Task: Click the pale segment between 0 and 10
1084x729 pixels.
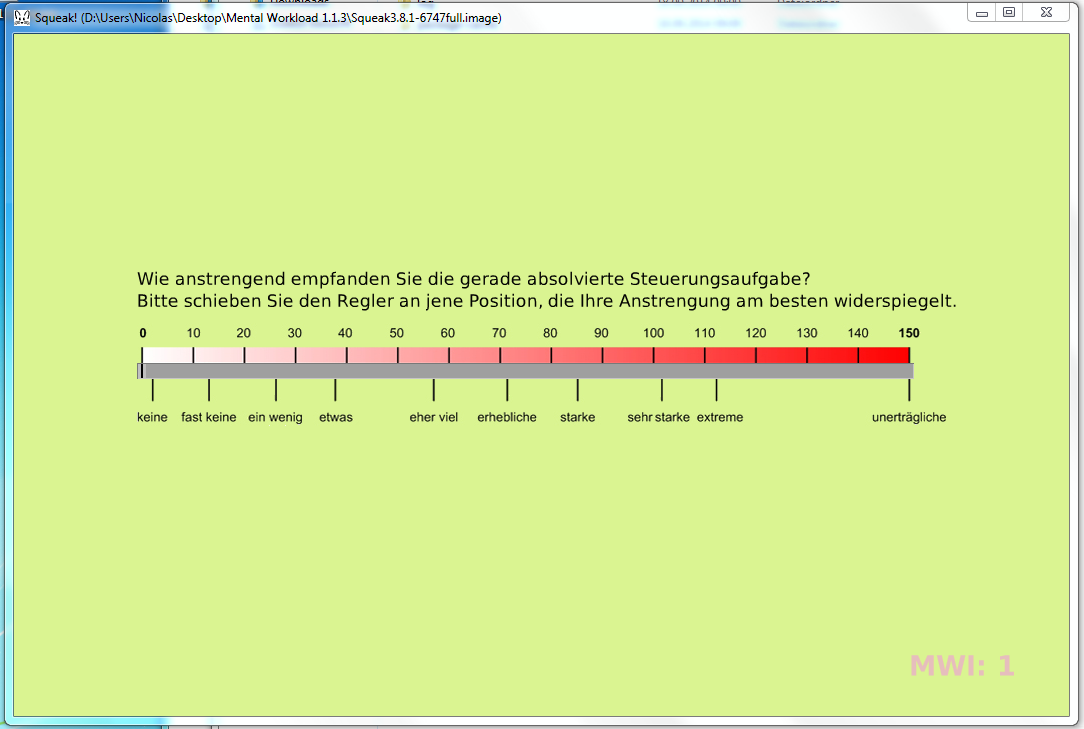Action: [167, 354]
